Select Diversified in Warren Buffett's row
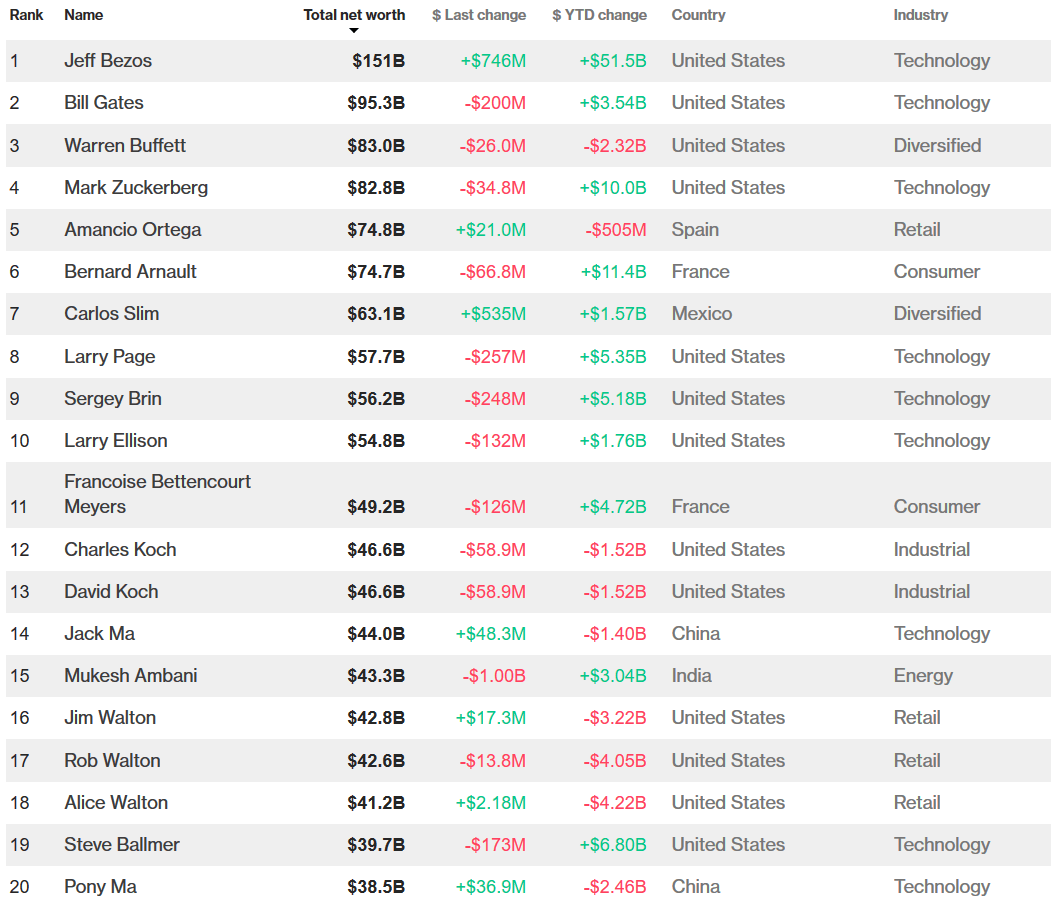The width and height of the screenshot is (1051, 901). click(937, 145)
